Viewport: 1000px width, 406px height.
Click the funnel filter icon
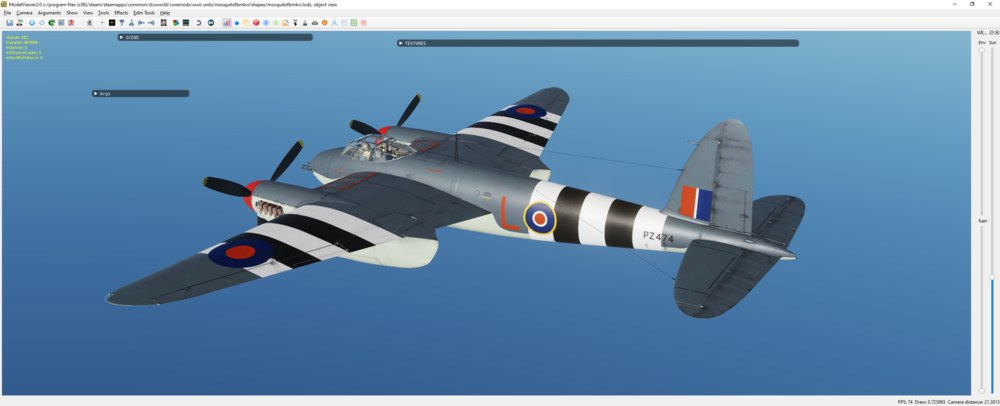(x=122, y=22)
